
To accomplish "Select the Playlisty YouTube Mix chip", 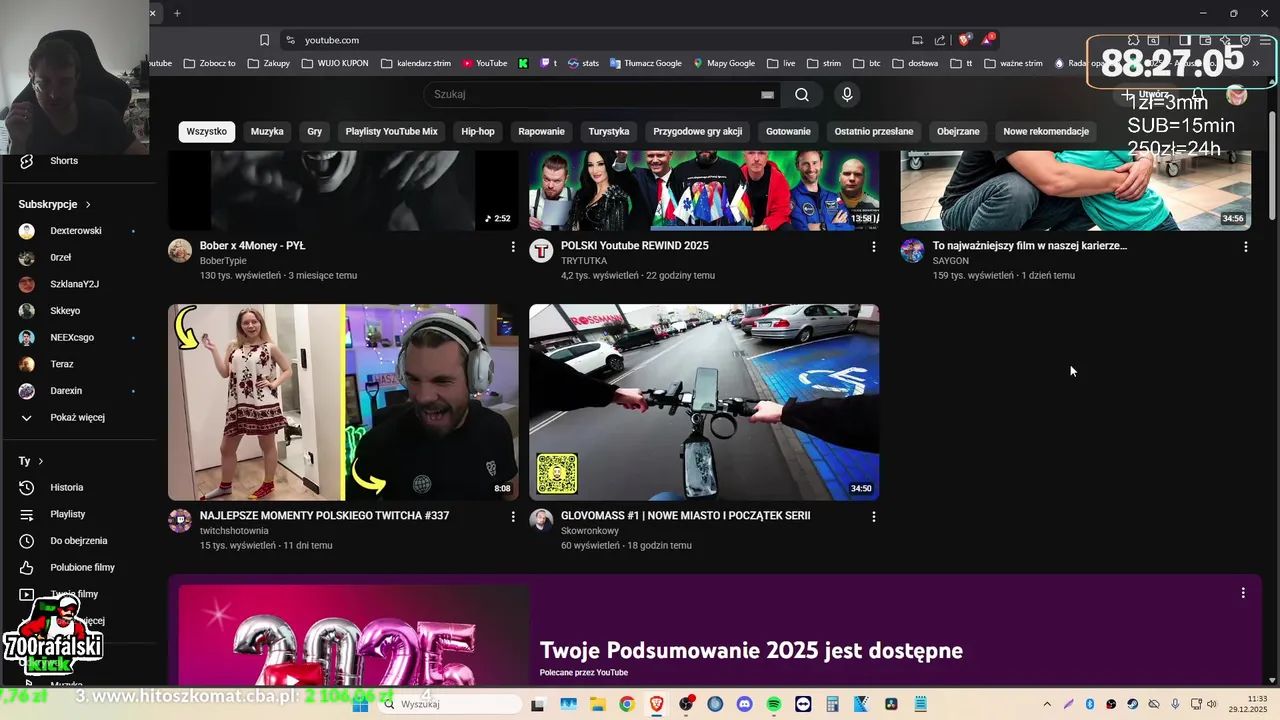I will (x=392, y=131).
